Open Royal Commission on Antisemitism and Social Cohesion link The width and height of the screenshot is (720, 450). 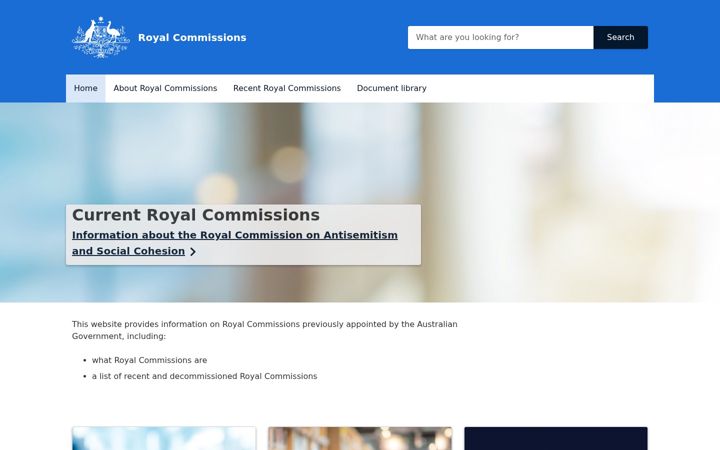tap(235, 243)
